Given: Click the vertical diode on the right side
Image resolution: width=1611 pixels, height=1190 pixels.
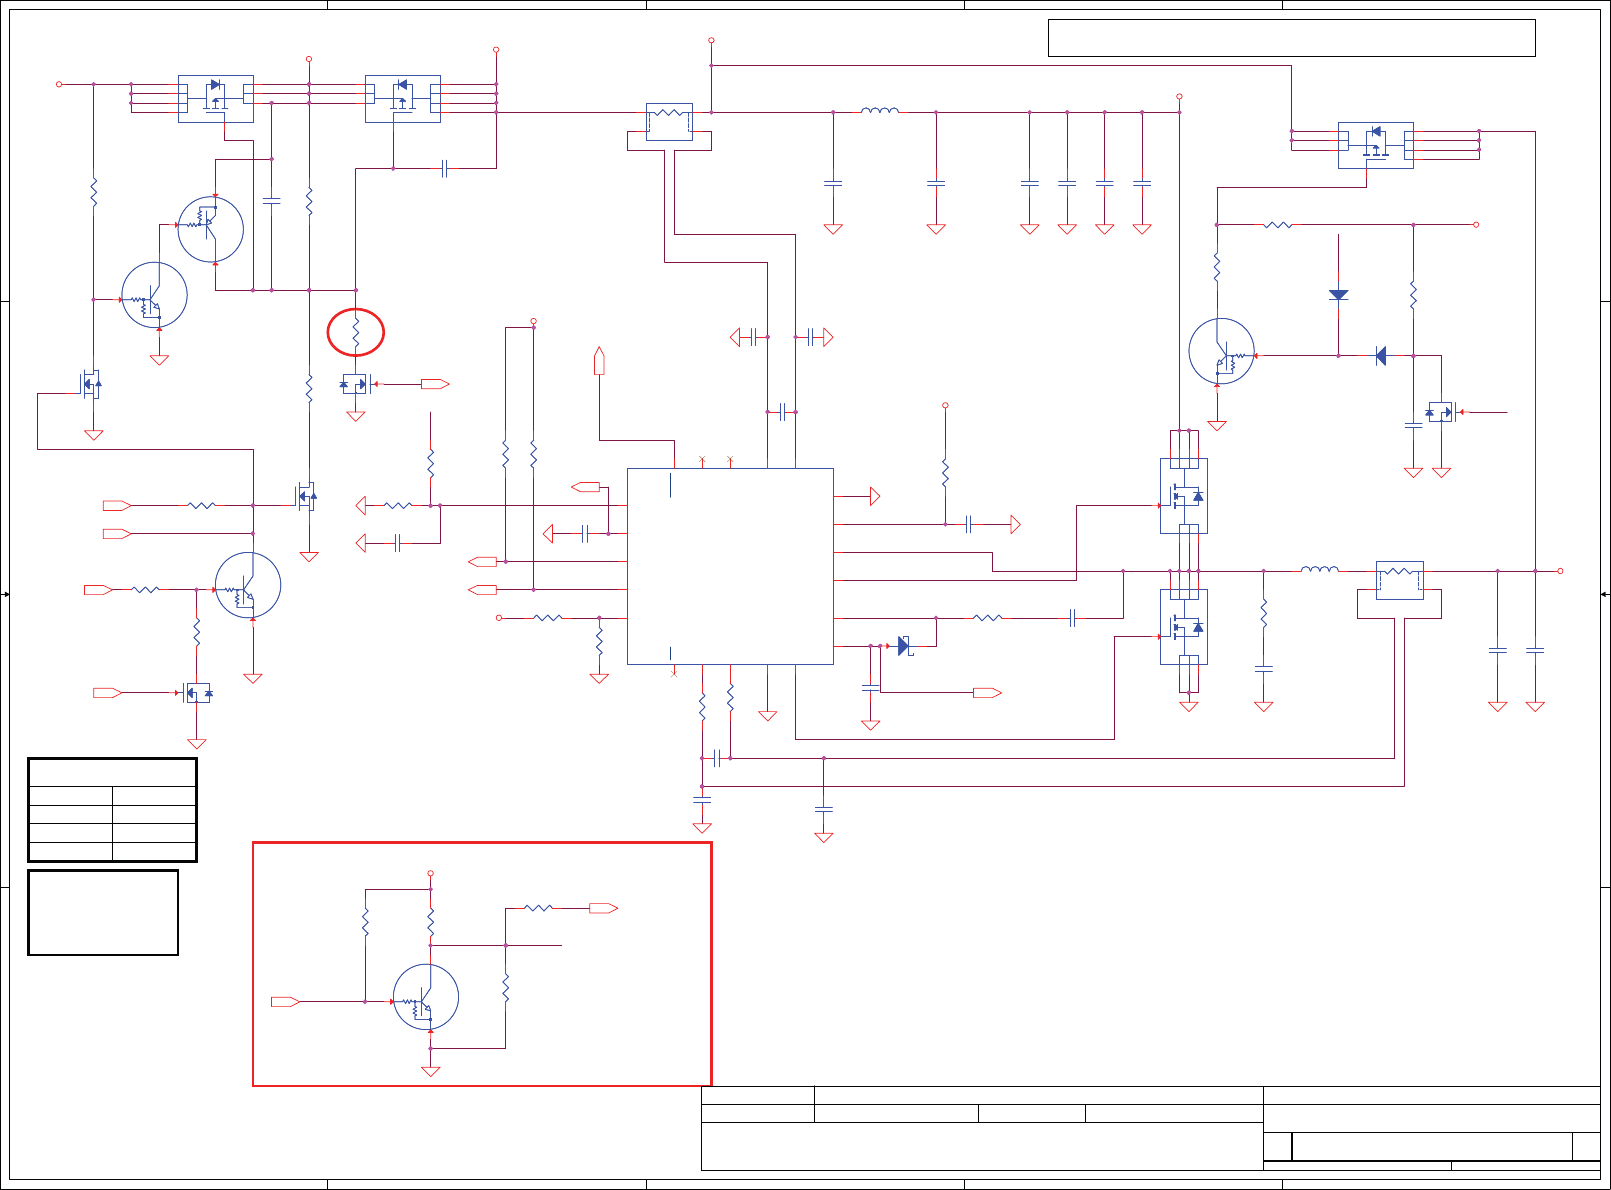Looking at the screenshot, I should [x=1339, y=295].
